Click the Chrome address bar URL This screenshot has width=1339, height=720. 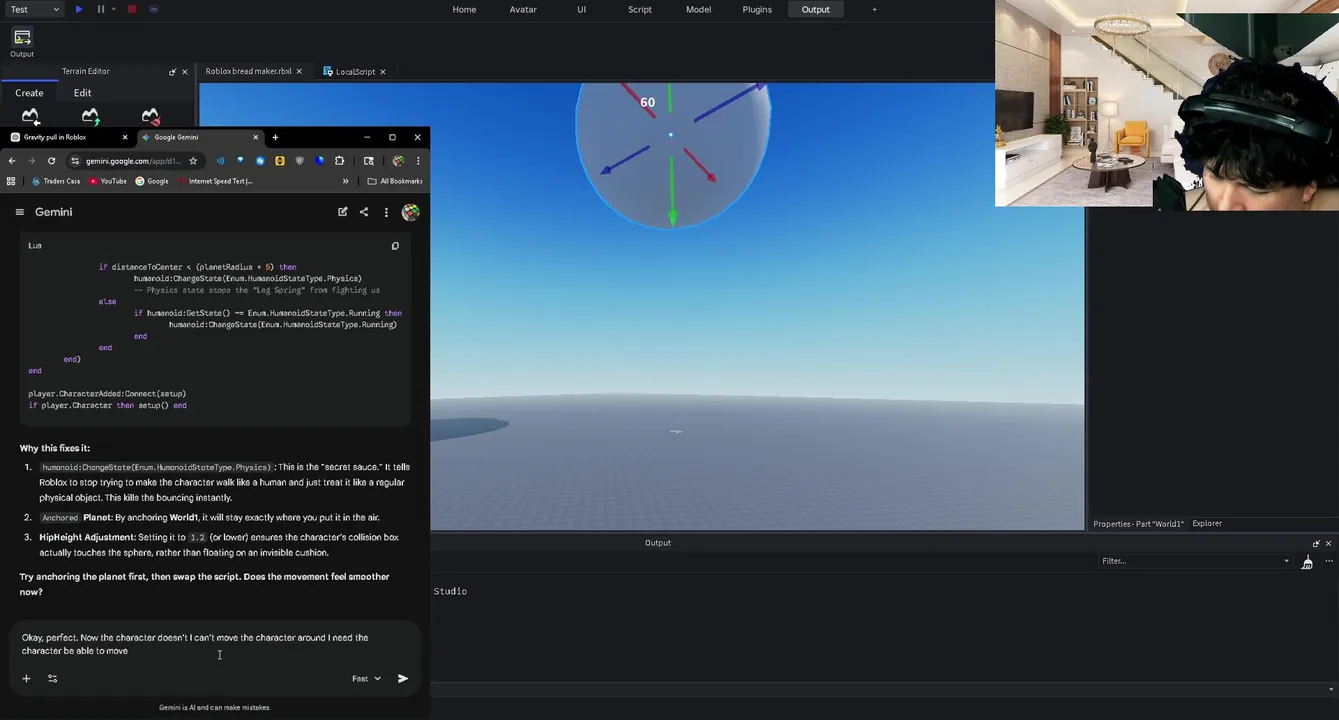pyautogui.click(x=133, y=161)
